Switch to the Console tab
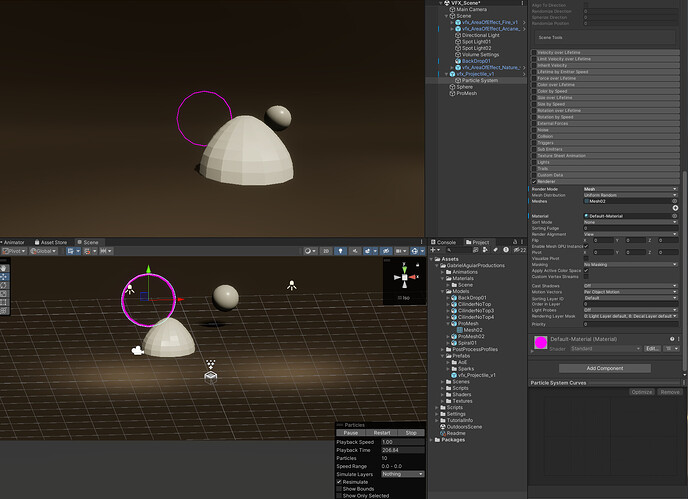The image size is (688, 499). [445, 242]
